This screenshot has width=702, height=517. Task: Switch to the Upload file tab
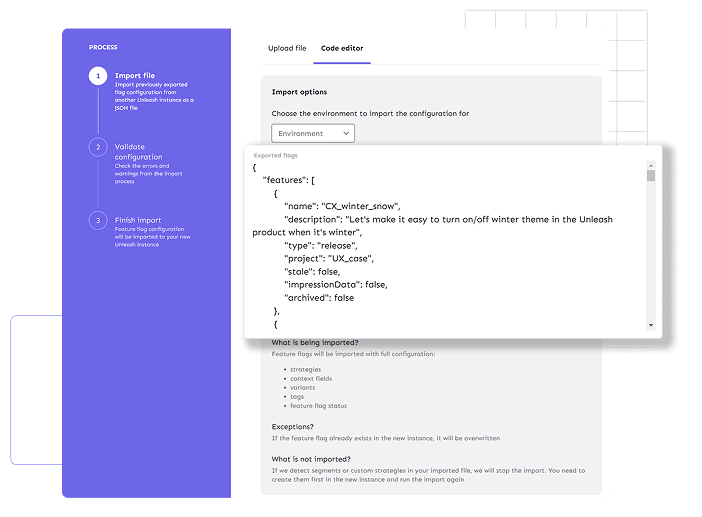pyautogui.click(x=287, y=48)
